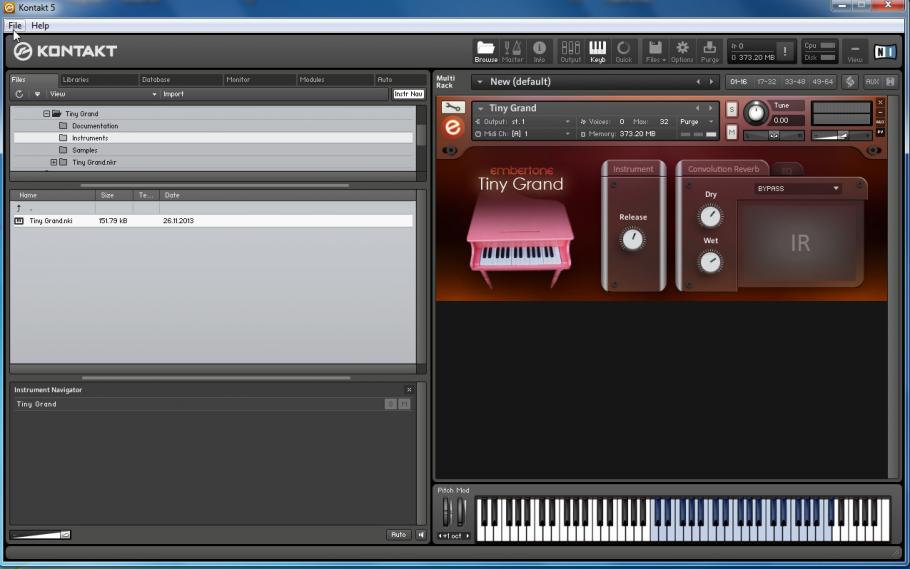The width and height of the screenshot is (910, 569).
Task: Open the Tiny Grand wrench edit icon
Action: tap(453, 107)
